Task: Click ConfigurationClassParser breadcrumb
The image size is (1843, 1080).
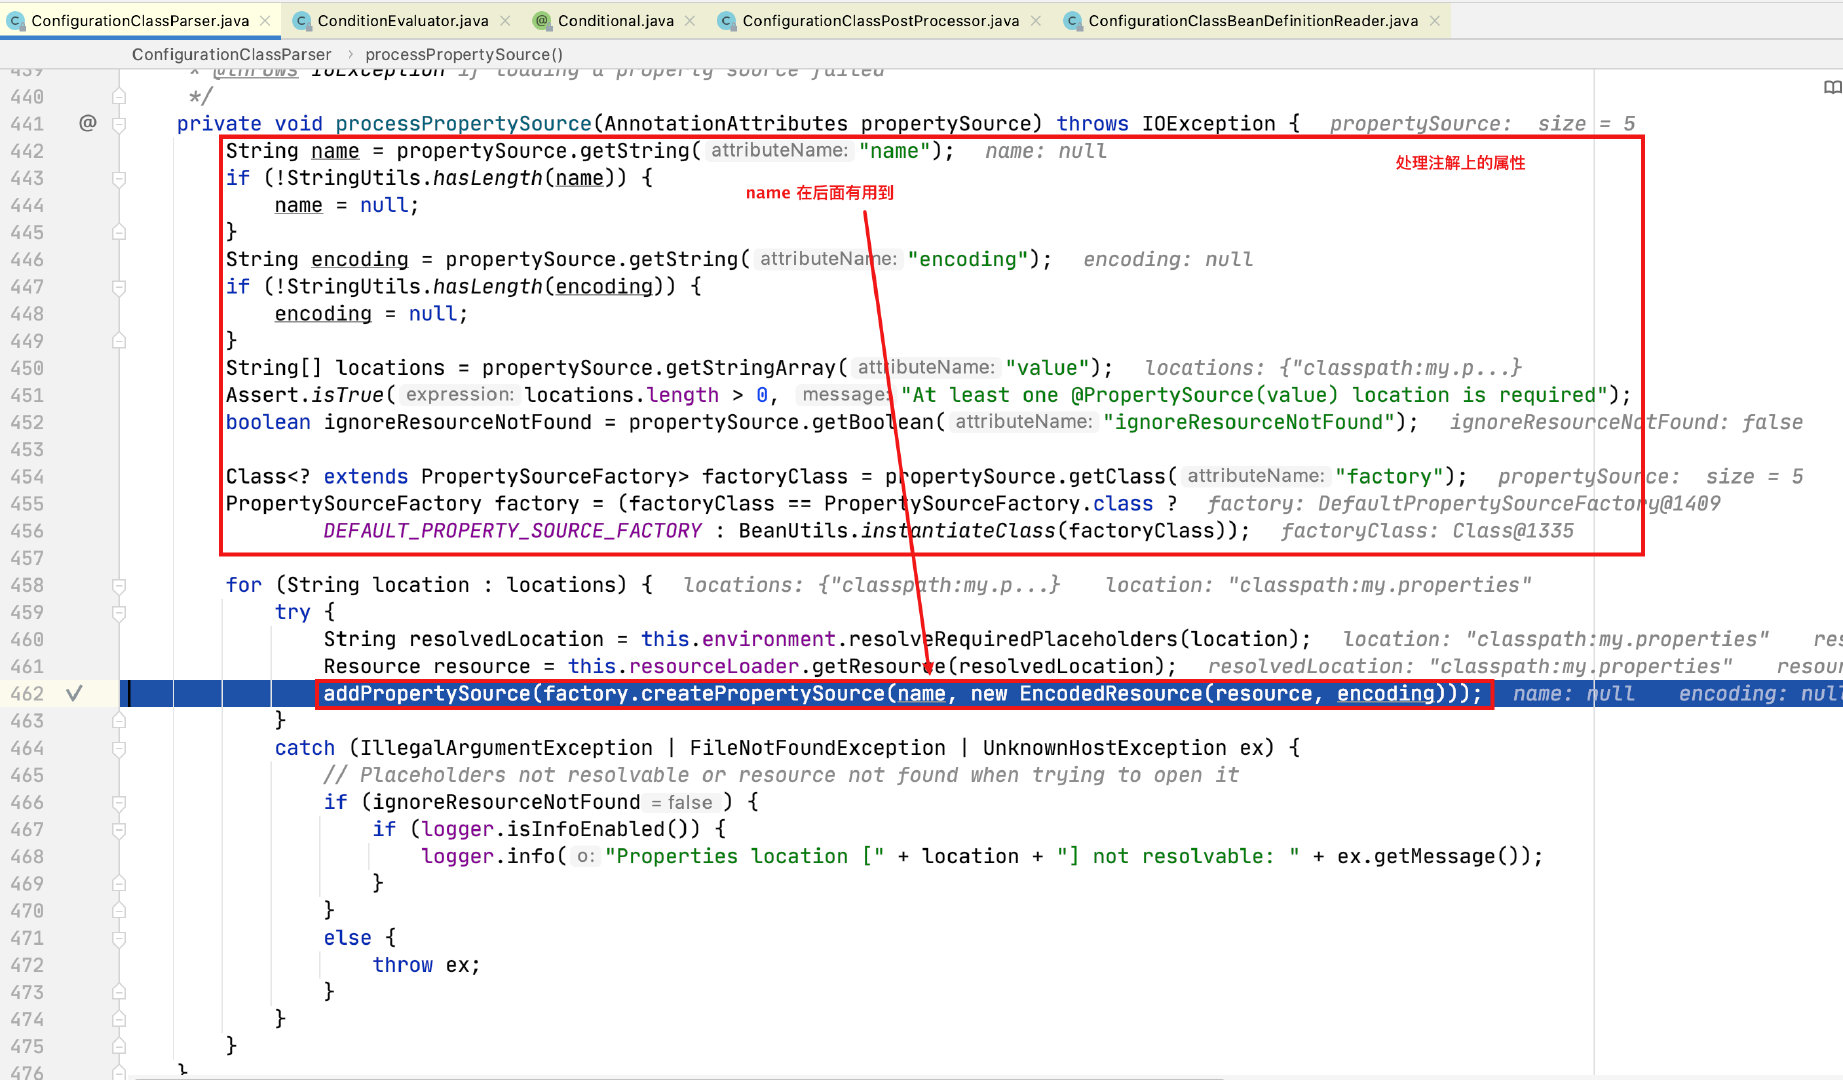Action: (x=231, y=54)
